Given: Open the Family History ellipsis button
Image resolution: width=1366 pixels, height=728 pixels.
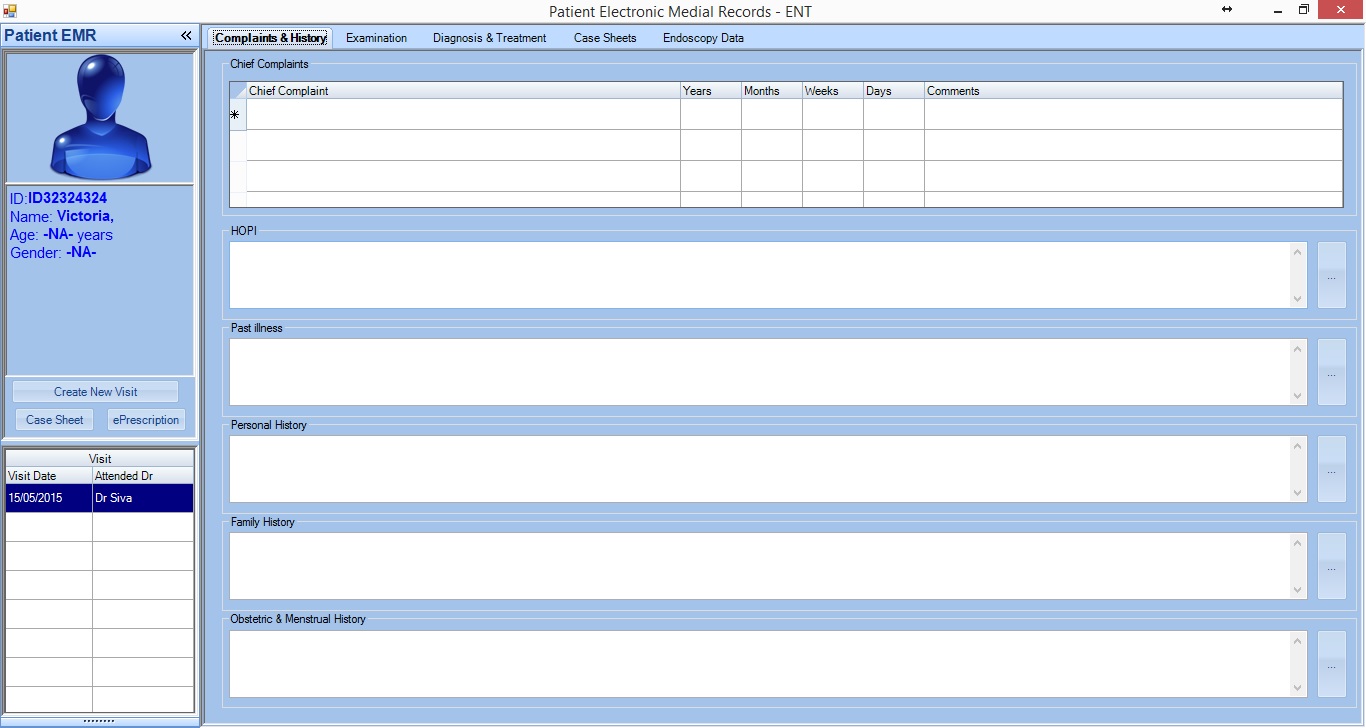Looking at the screenshot, I should point(1331,567).
